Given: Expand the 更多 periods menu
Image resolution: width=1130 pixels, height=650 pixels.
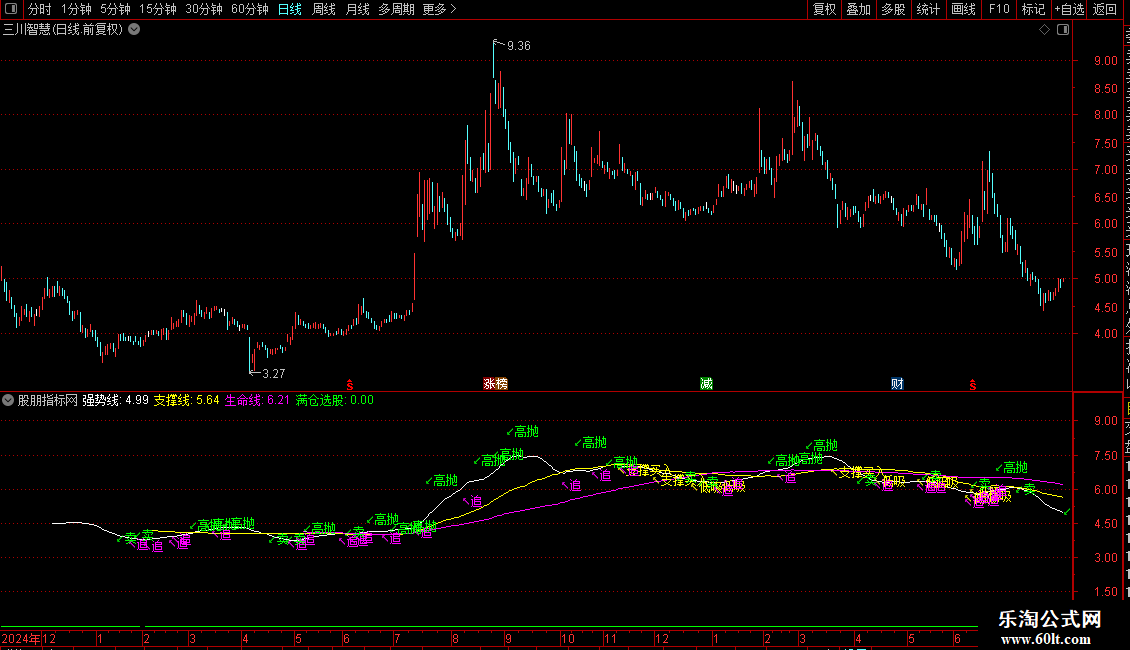Looking at the screenshot, I should [x=440, y=9].
